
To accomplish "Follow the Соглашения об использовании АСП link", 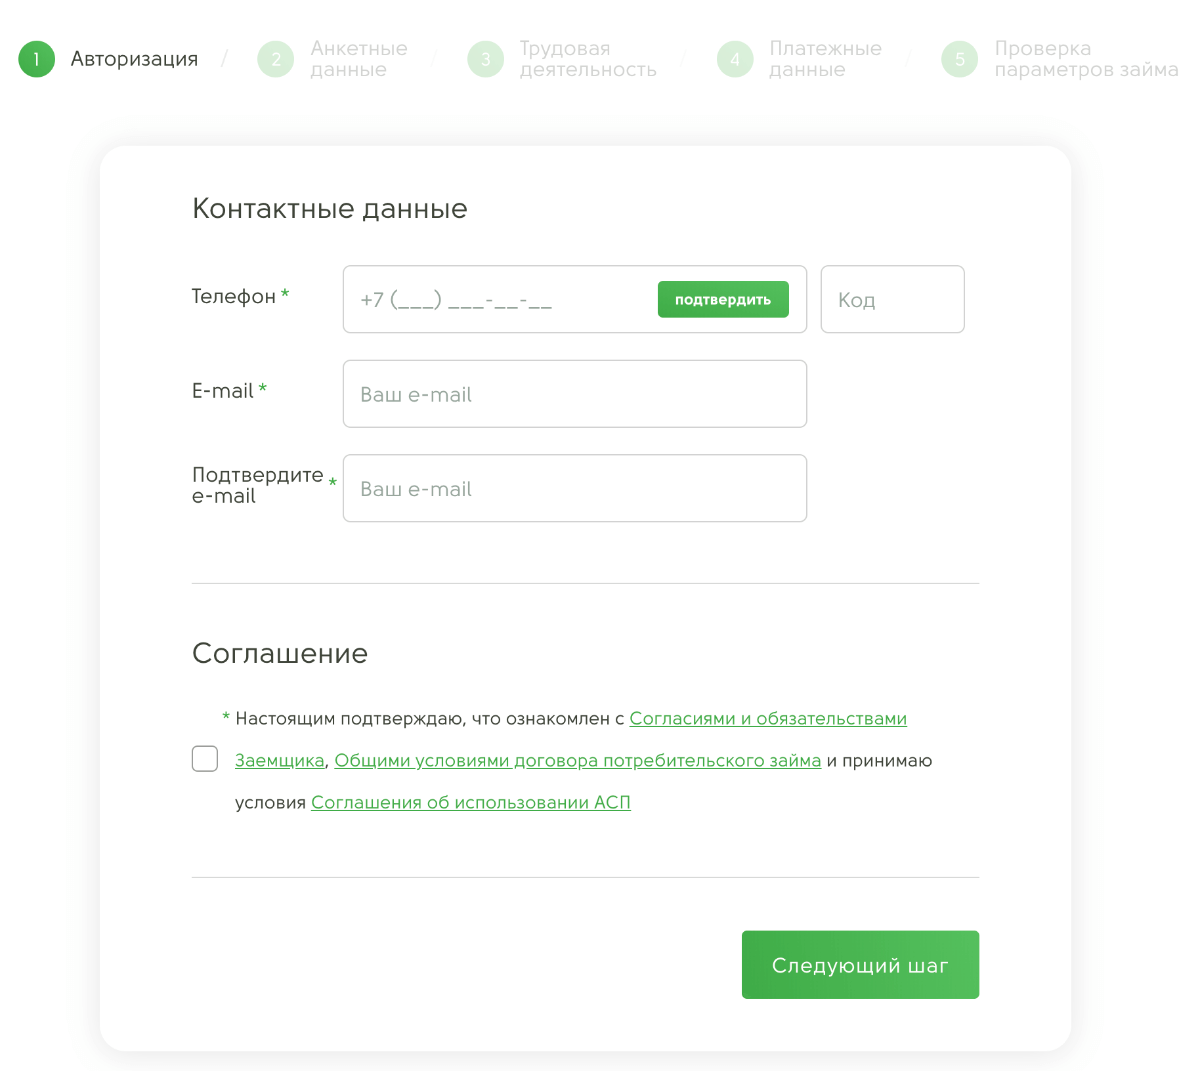I will click(x=470, y=802).
